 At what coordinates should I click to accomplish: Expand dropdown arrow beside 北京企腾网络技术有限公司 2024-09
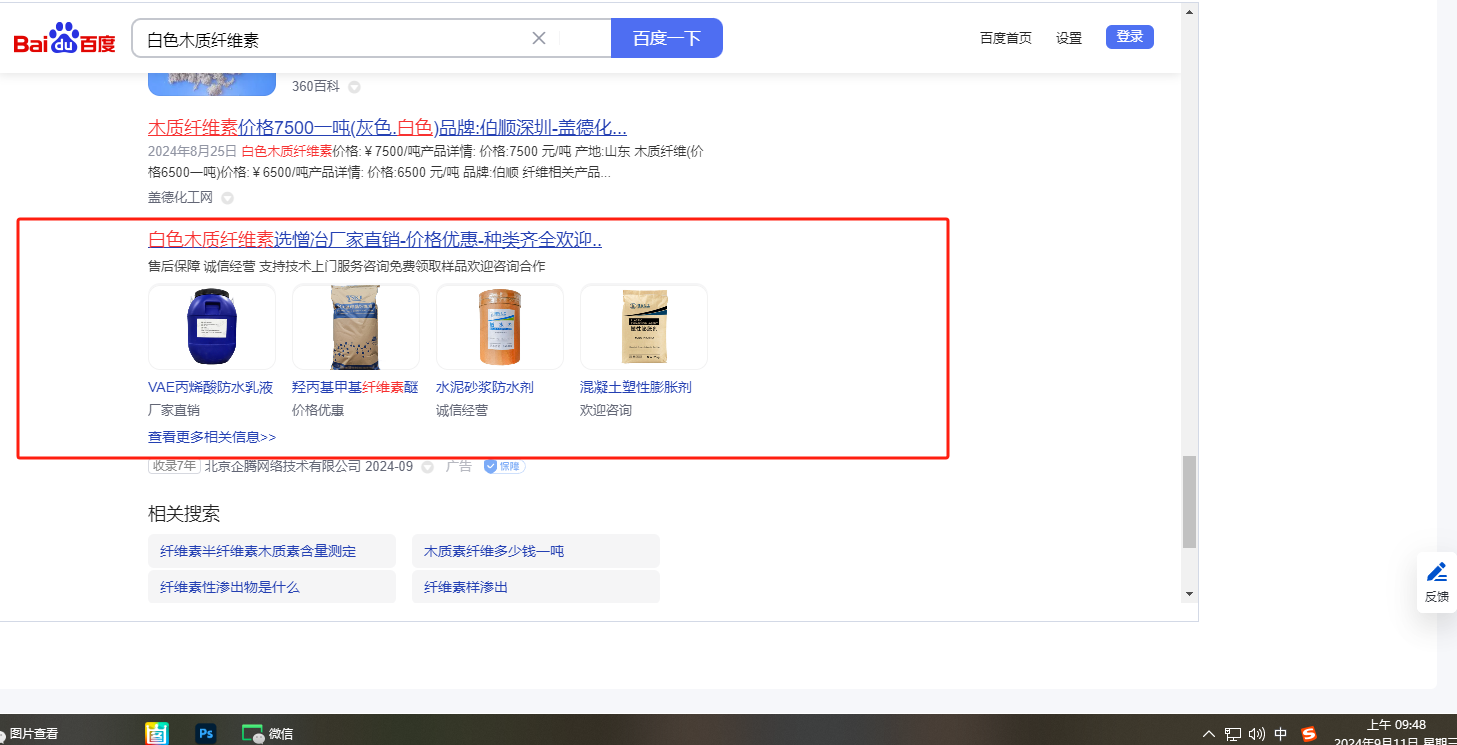coord(427,467)
